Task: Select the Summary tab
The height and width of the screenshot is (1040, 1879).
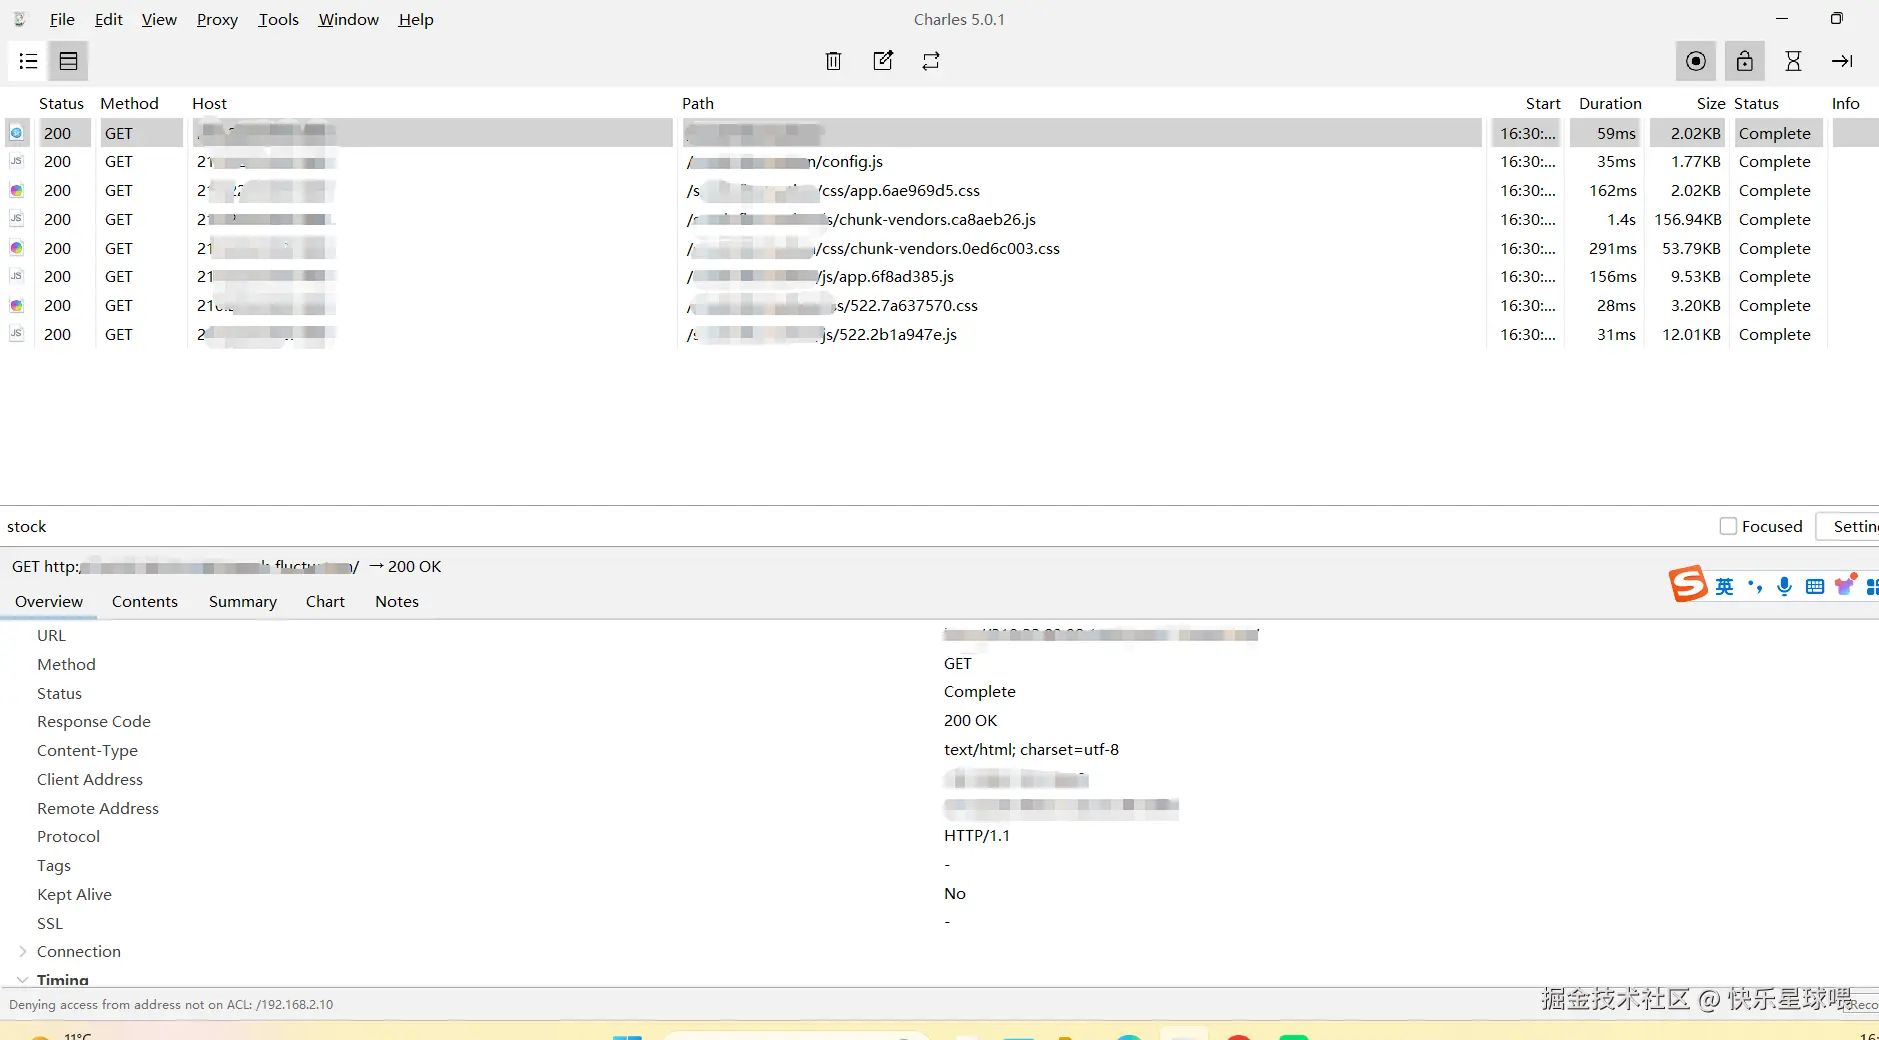Action: point(243,601)
